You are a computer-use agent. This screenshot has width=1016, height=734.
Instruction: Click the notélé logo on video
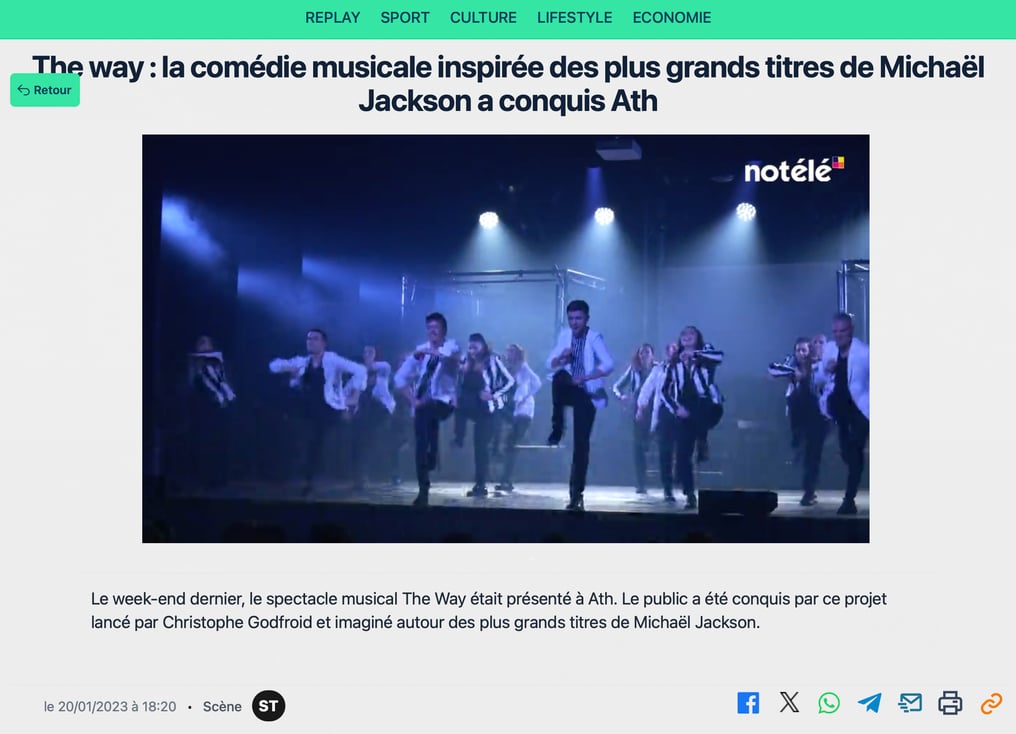794,170
